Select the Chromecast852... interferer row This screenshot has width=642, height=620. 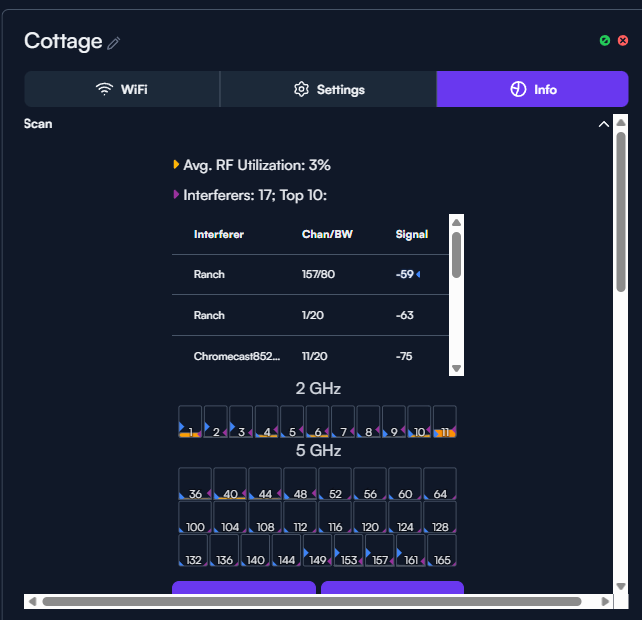310,356
